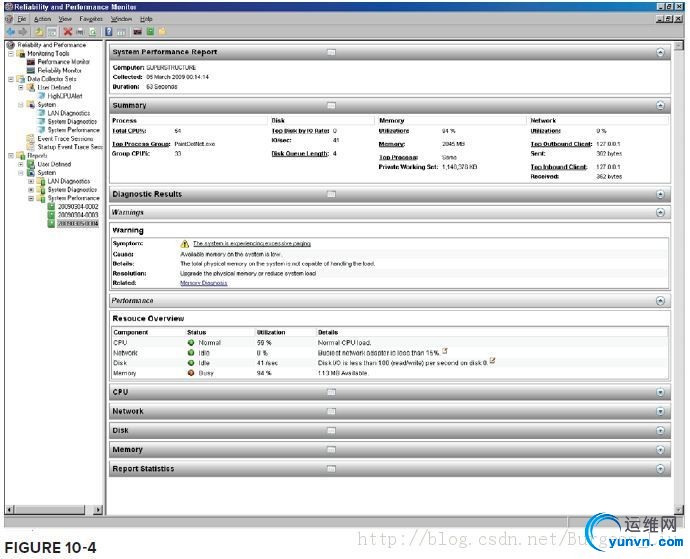Expand the LAN Diagnostics node under Reports
The image size is (690, 559).
pyautogui.click(x=31, y=180)
